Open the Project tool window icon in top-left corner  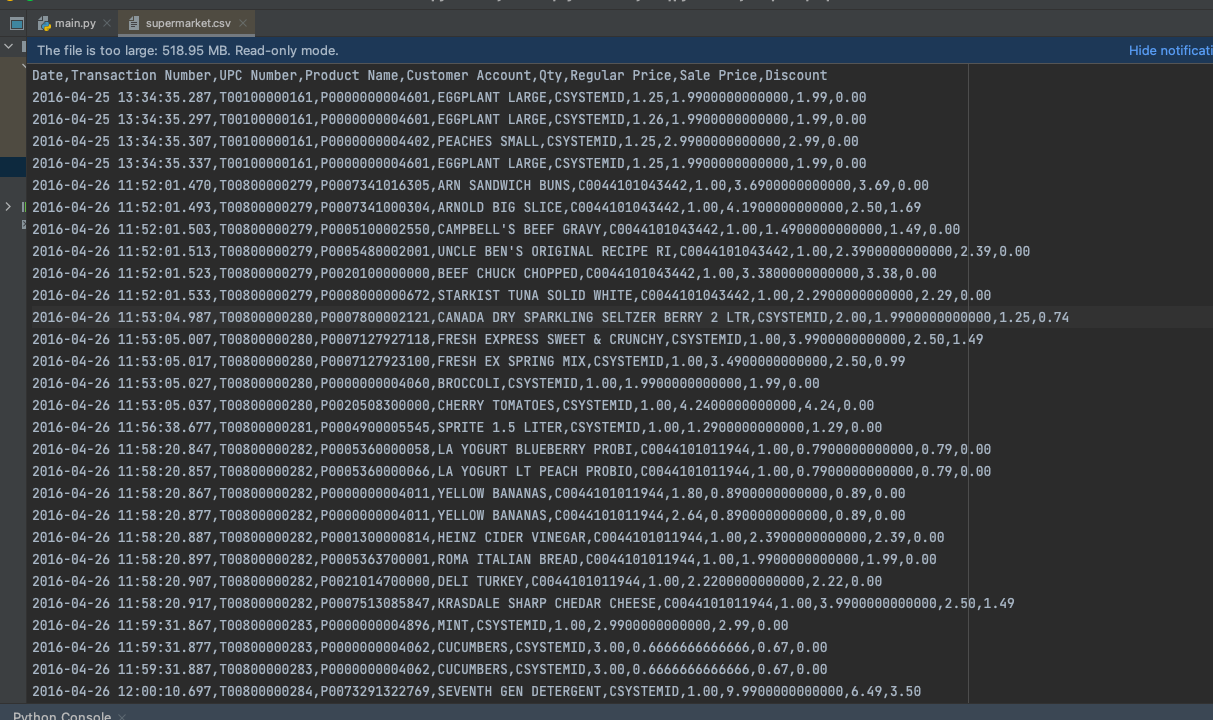click(16, 22)
